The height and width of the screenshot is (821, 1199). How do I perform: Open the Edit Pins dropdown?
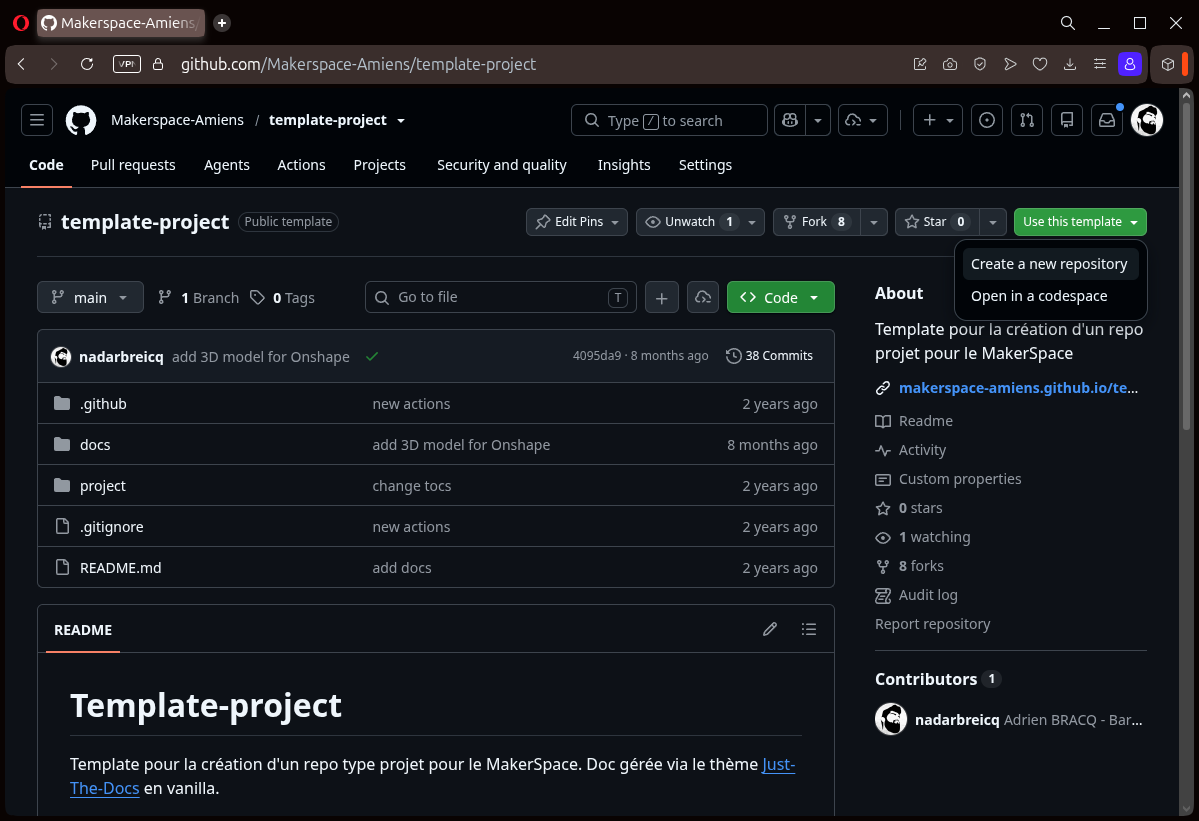click(x=577, y=222)
